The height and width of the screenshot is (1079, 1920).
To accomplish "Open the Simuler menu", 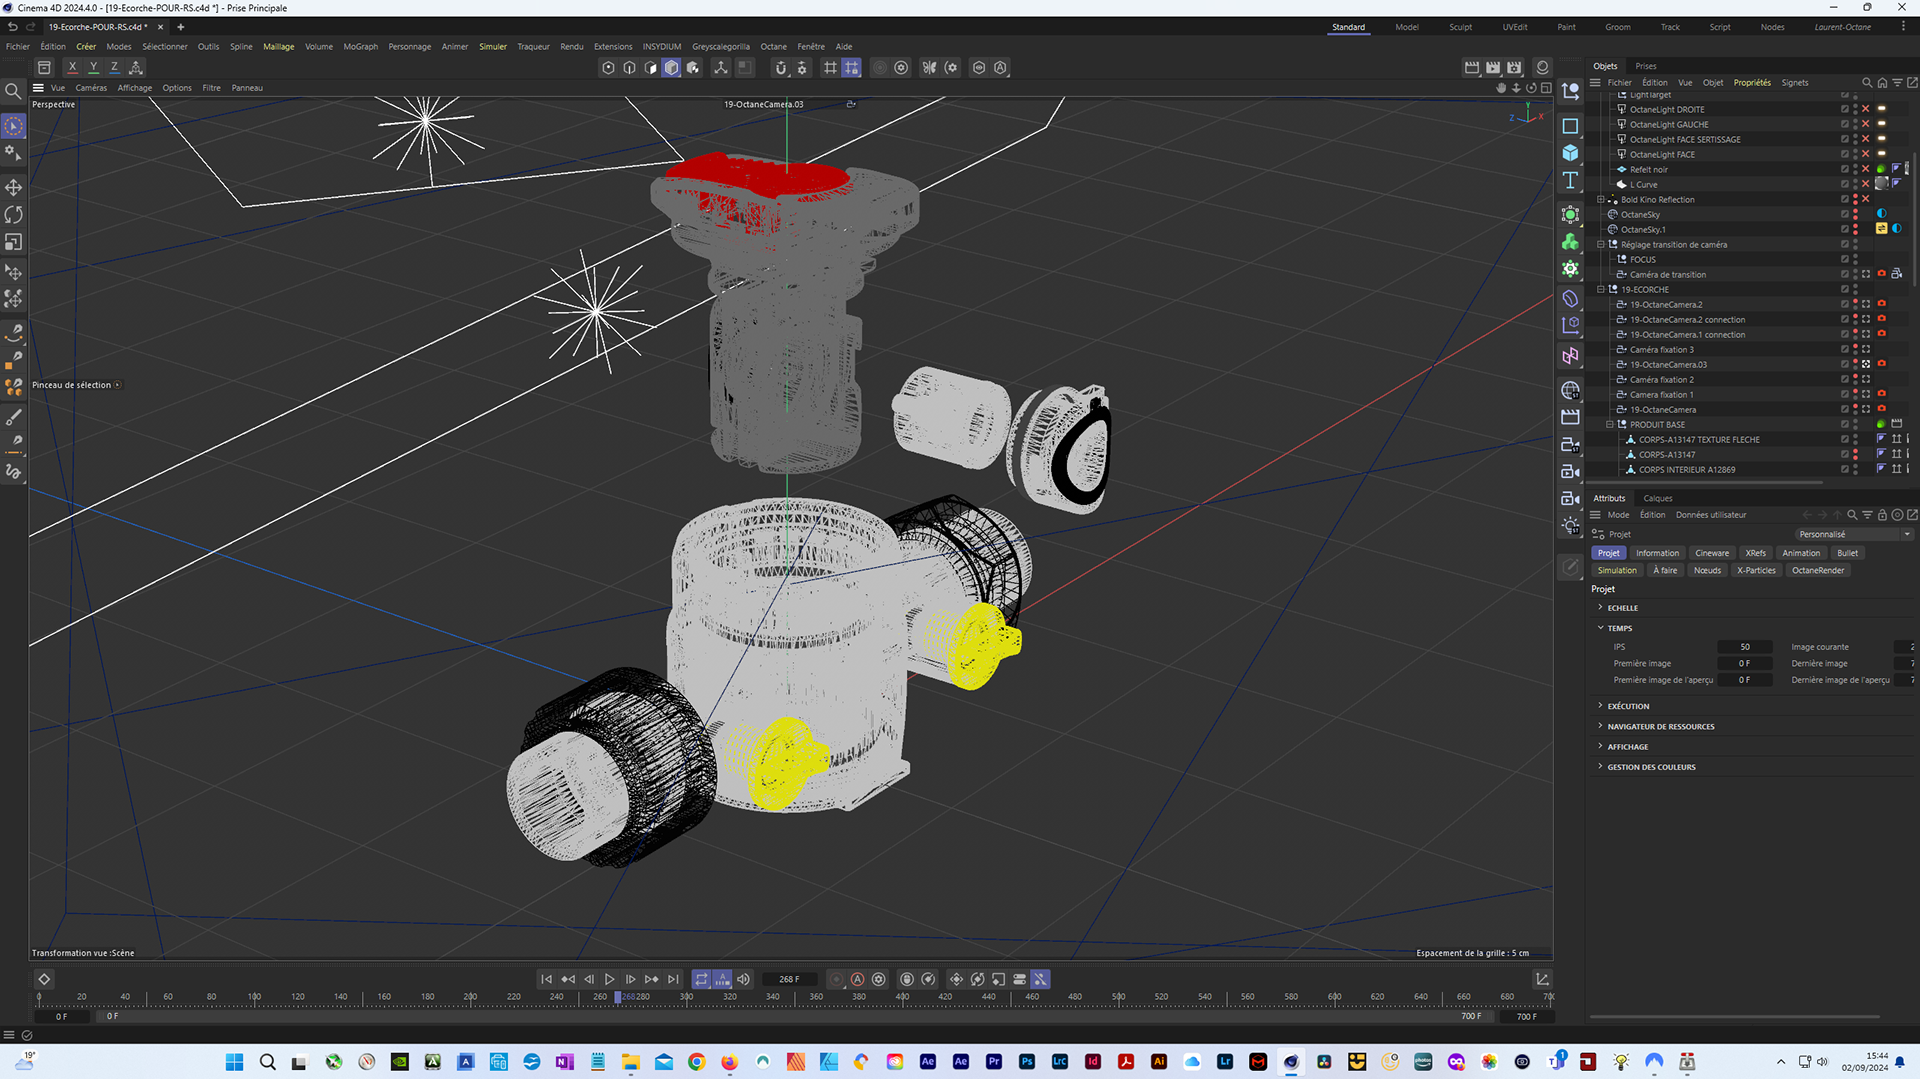I will 493,47.
